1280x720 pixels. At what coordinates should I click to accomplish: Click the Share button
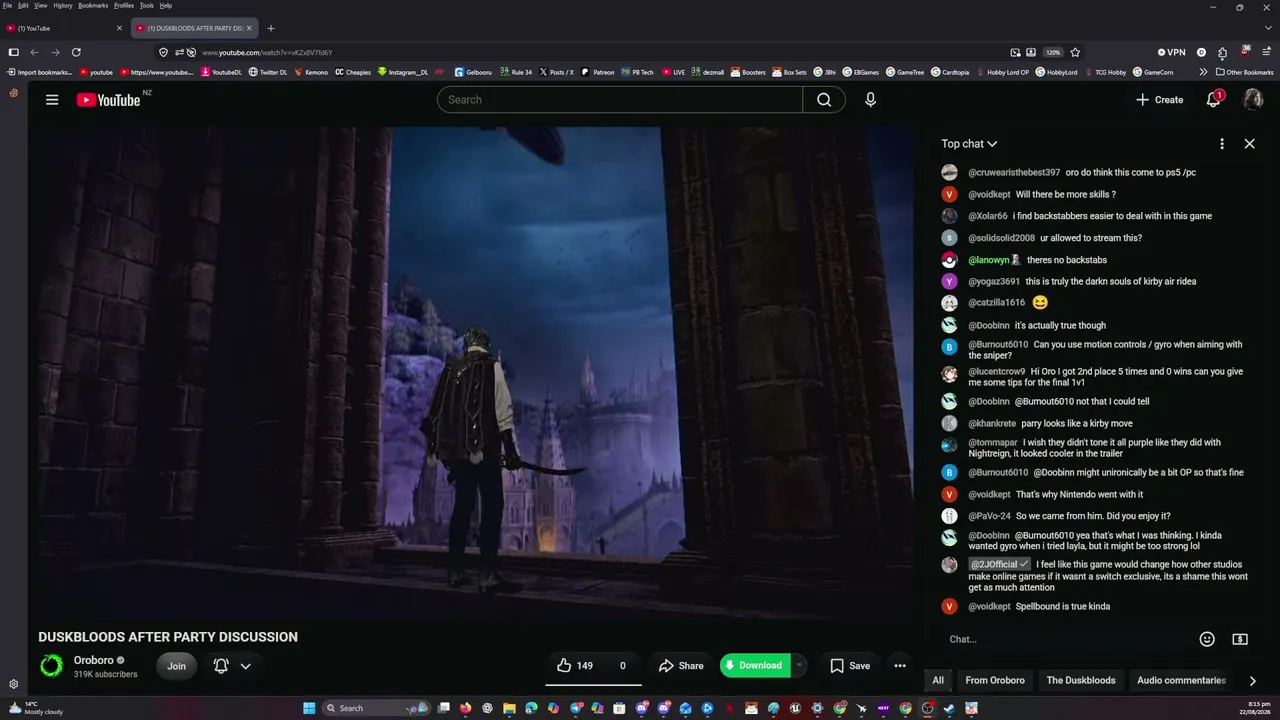tap(681, 666)
